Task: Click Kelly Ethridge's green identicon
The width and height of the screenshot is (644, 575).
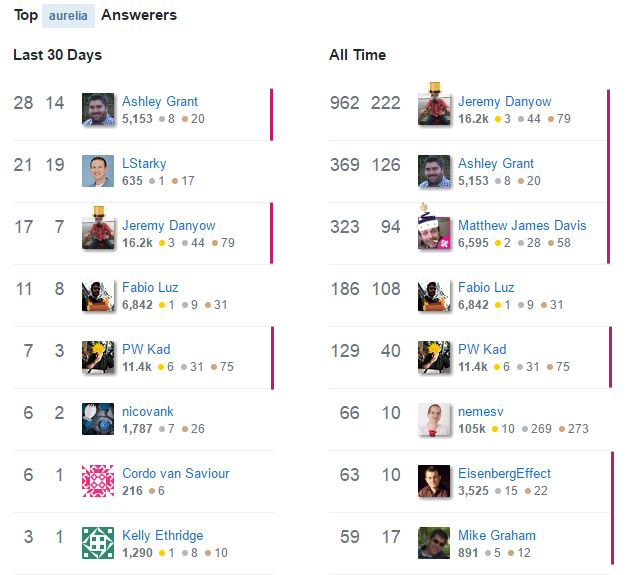Action: [98, 543]
